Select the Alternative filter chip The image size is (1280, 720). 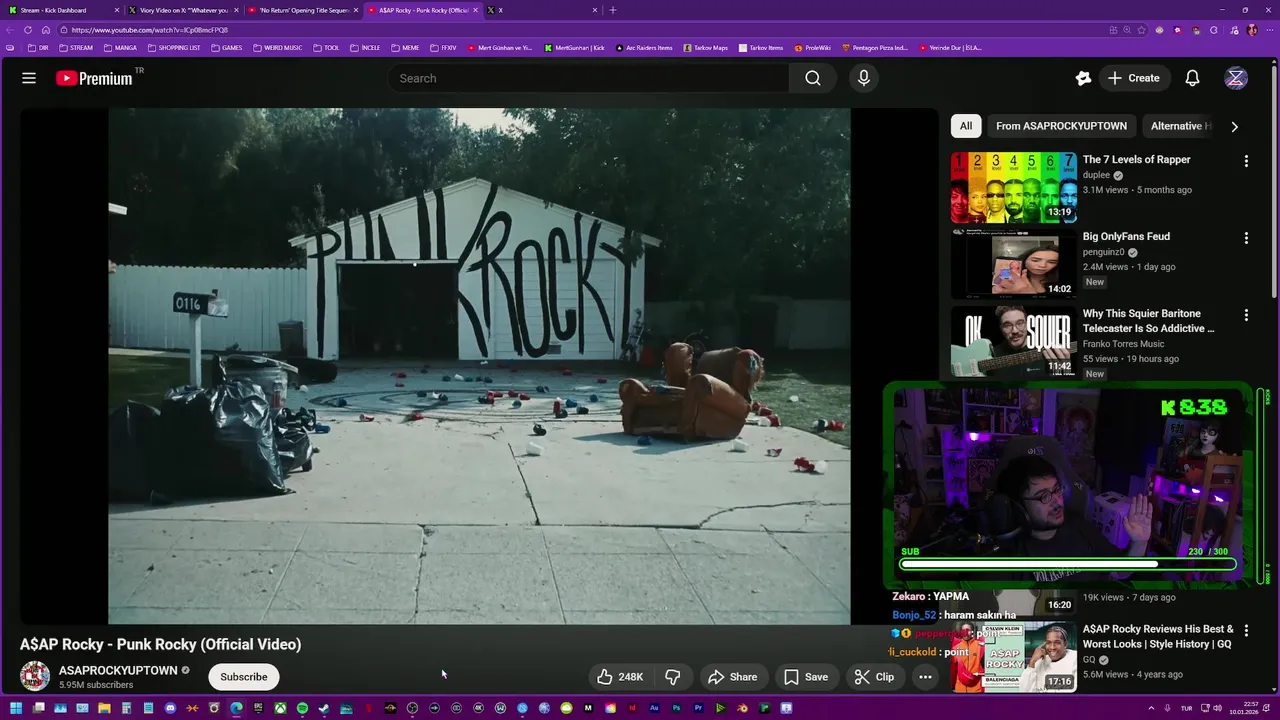click(1181, 126)
